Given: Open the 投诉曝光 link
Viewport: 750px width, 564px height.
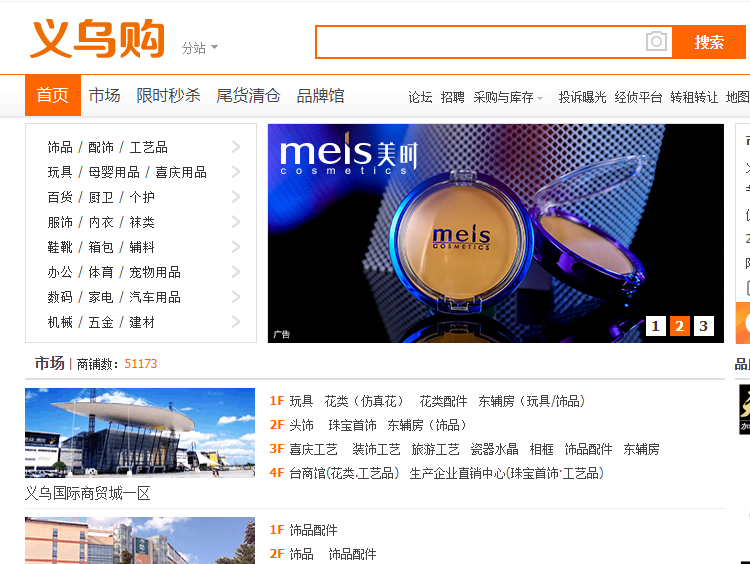Looking at the screenshot, I should click(x=582, y=97).
